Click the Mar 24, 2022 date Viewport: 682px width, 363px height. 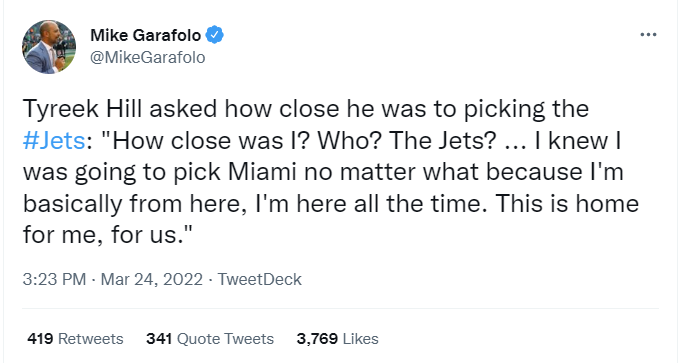152,279
